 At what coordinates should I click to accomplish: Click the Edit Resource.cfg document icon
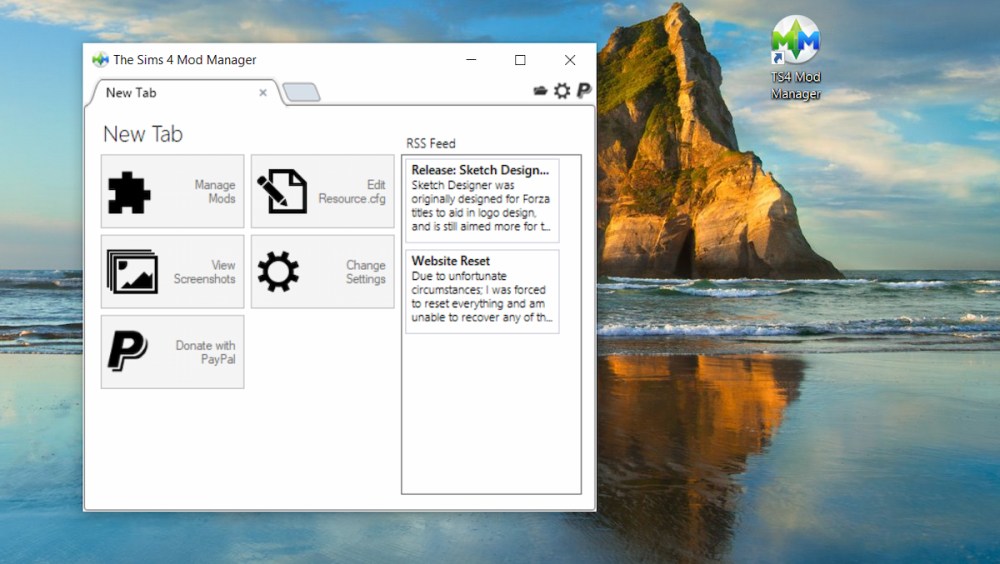281,192
